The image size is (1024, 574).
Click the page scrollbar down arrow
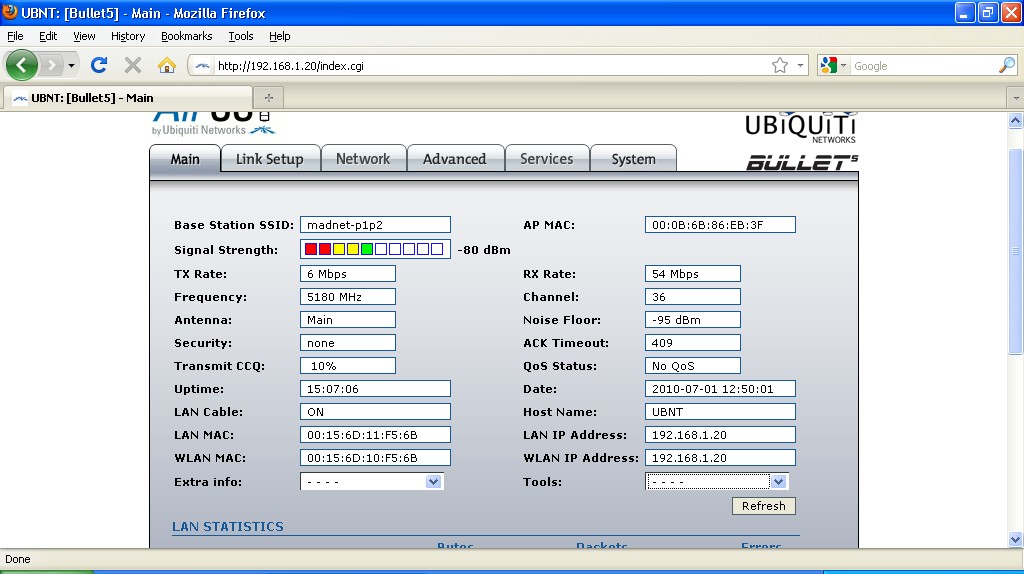point(1015,539)
